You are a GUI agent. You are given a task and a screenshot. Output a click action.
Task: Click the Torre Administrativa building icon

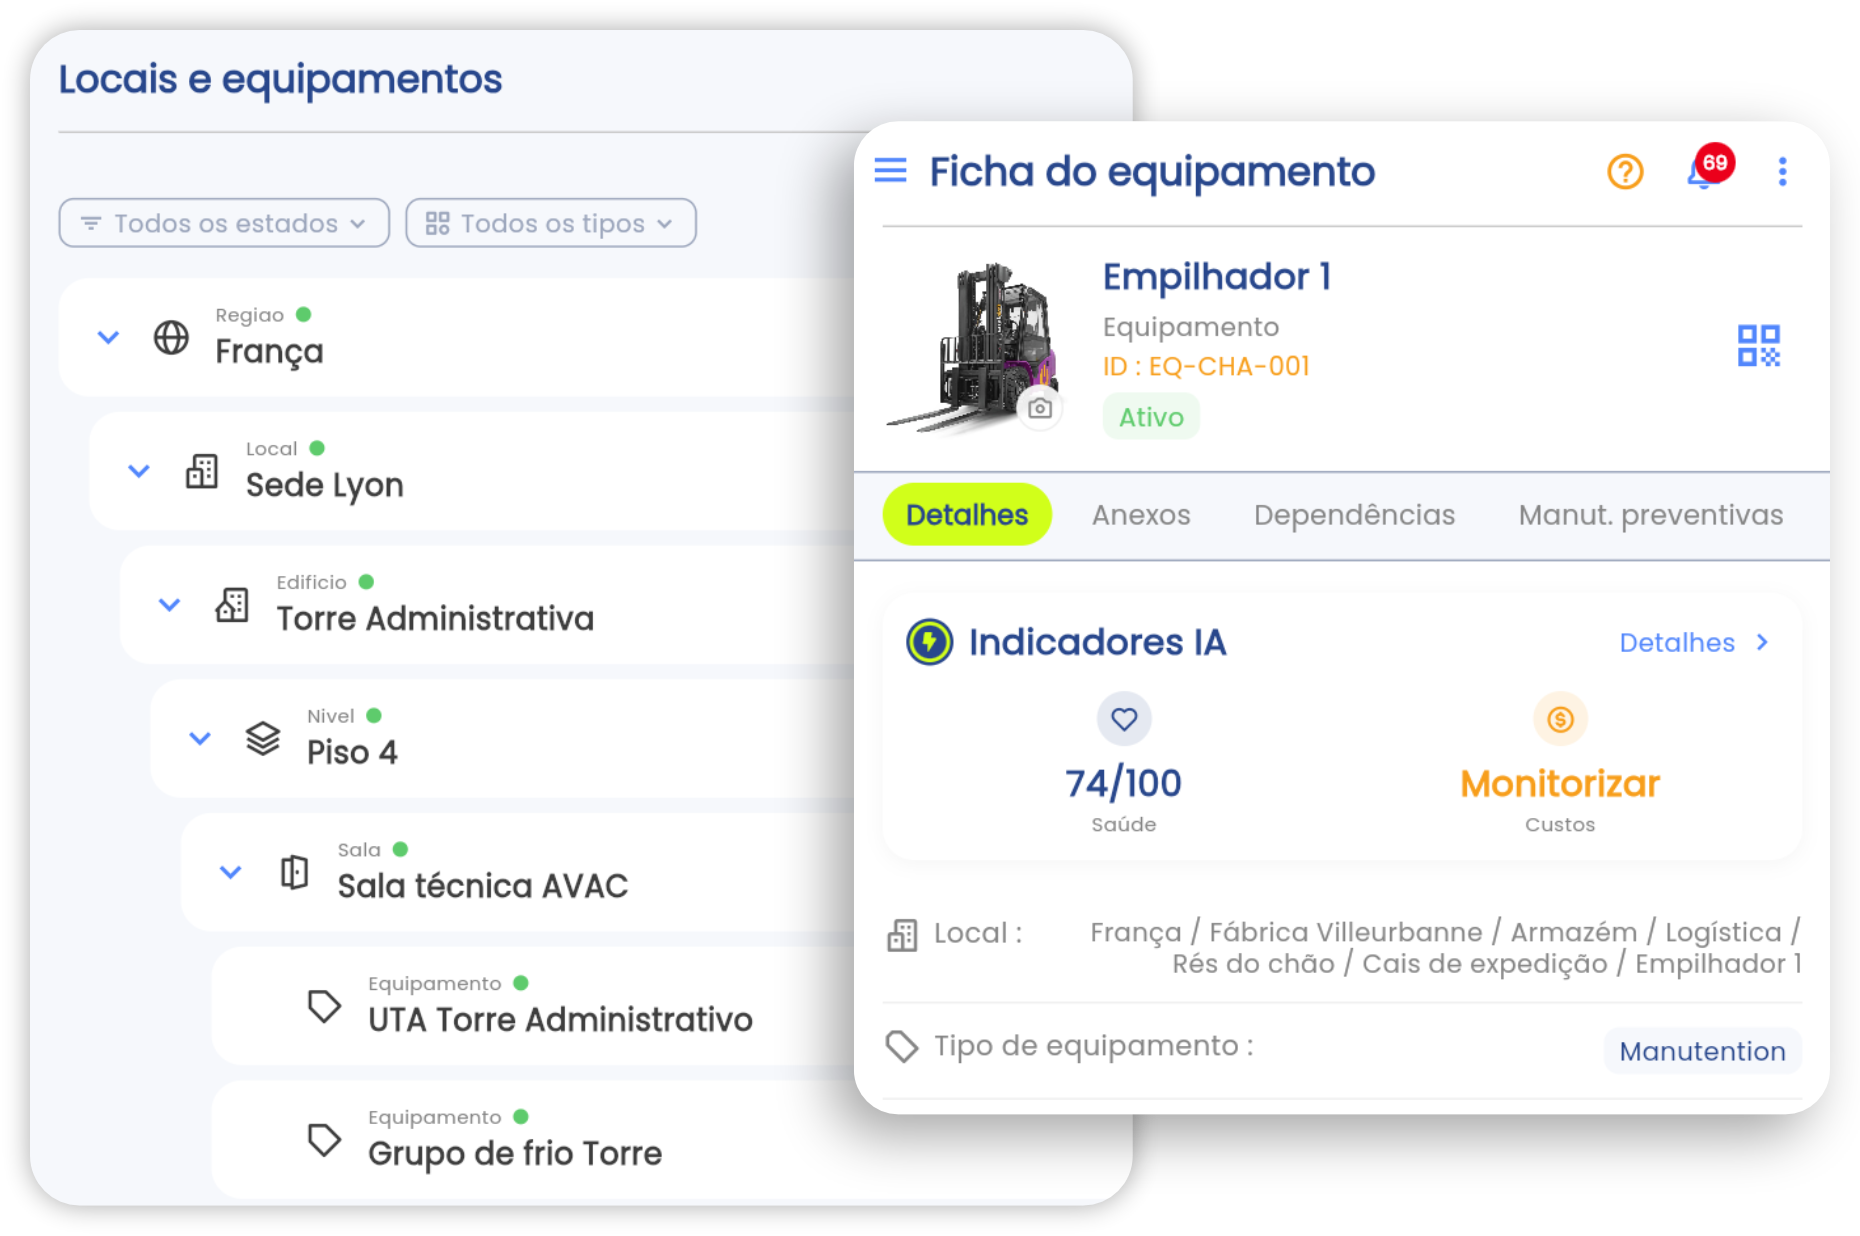232,605
